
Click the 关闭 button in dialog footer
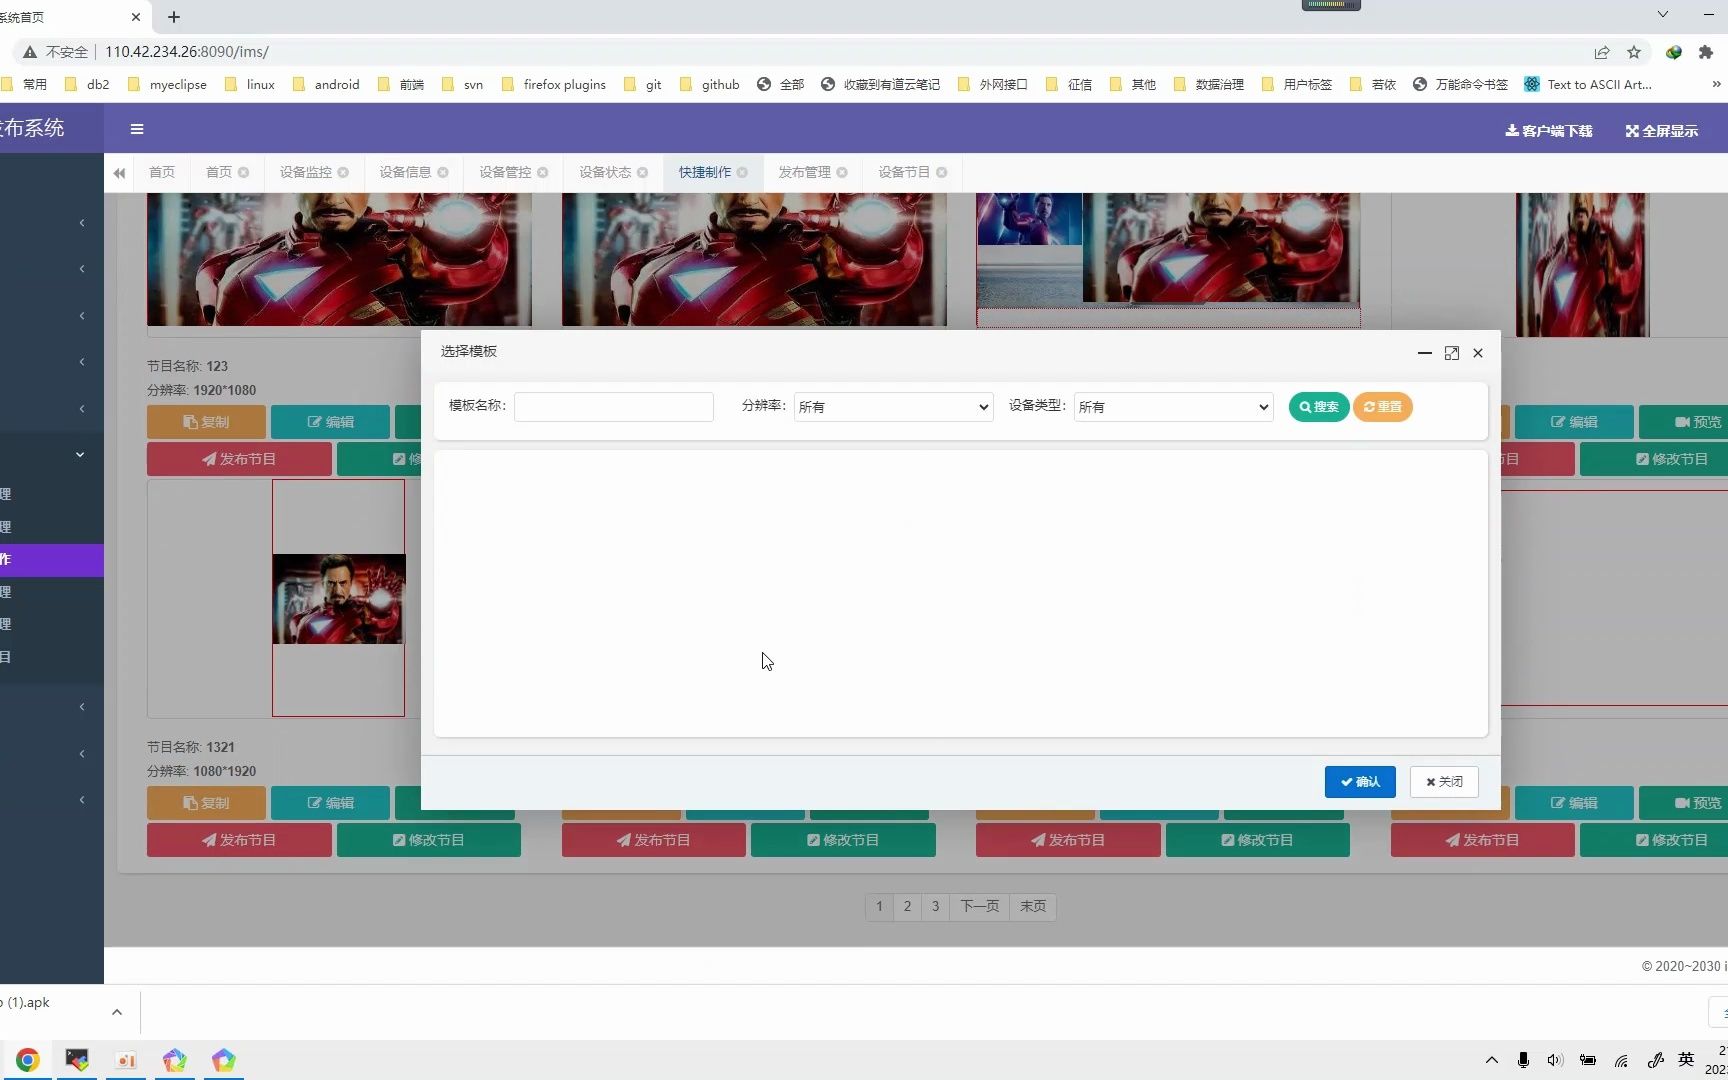pos(1444,782)
